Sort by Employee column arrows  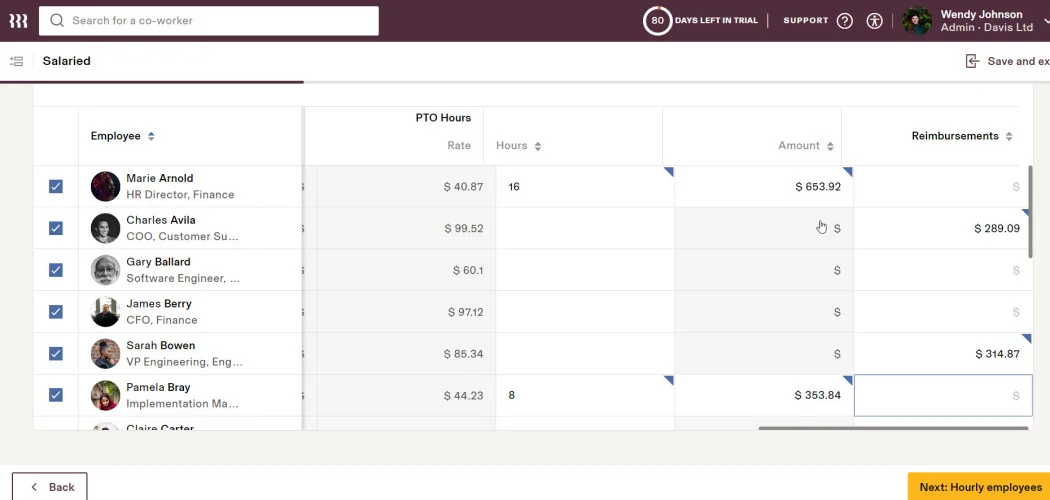coord(151,136)
